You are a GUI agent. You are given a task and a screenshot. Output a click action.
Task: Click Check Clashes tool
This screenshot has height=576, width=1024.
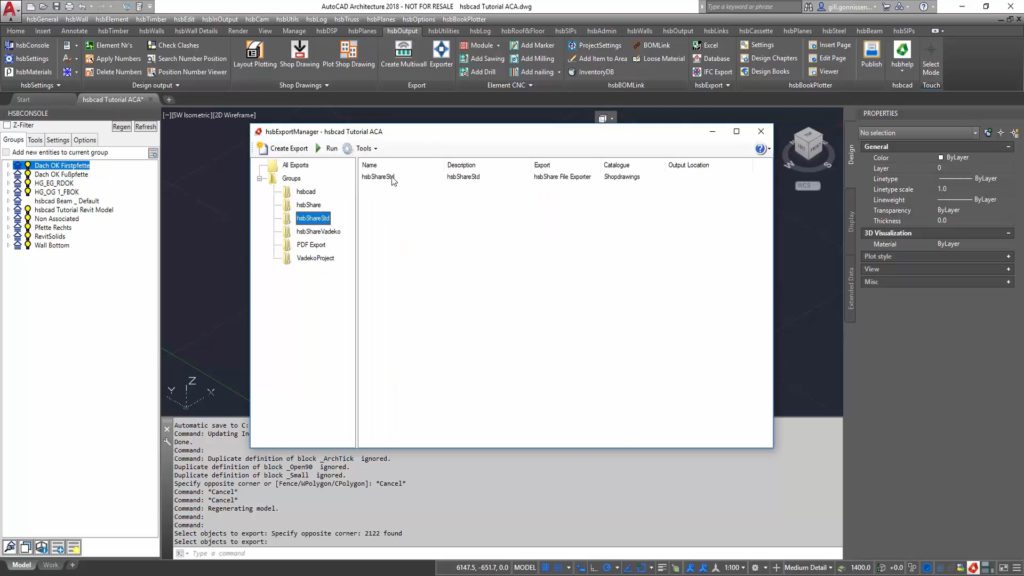[x=173, y=45]
